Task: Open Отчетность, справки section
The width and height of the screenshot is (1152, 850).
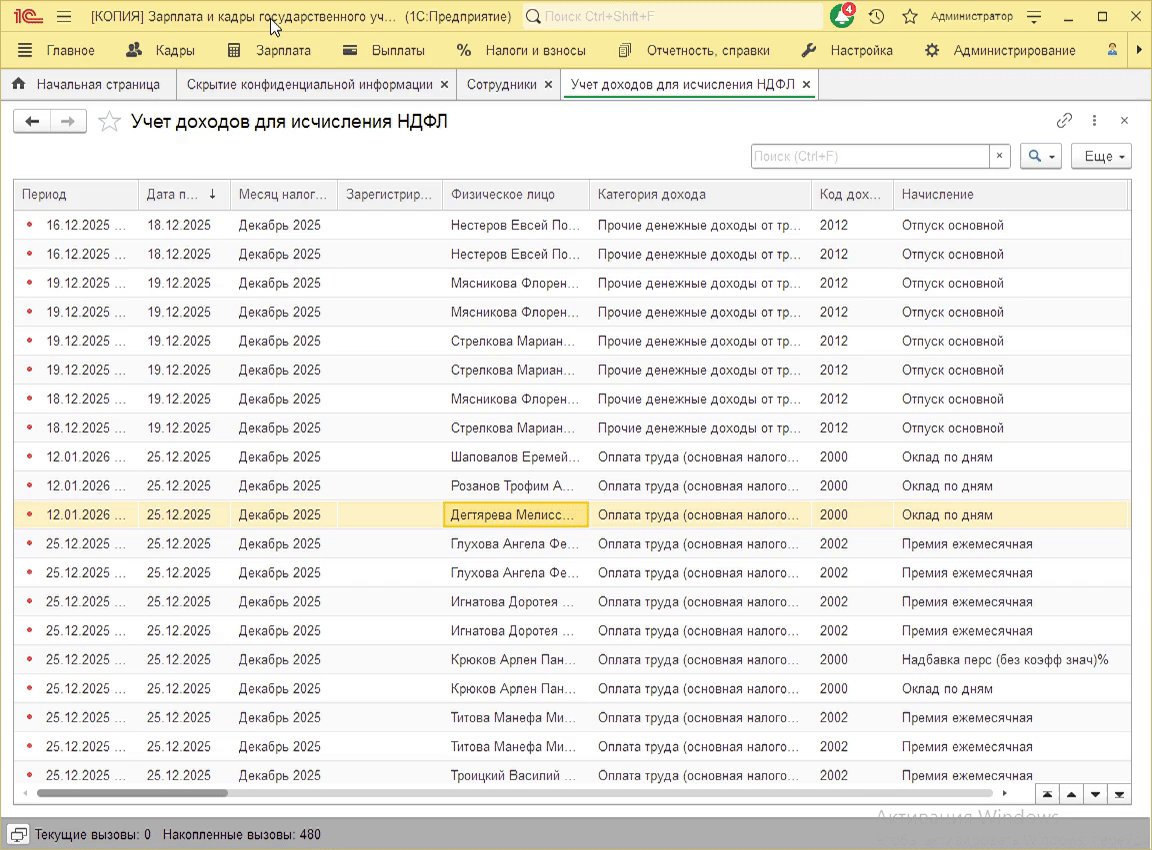Action: pos(694,50)
